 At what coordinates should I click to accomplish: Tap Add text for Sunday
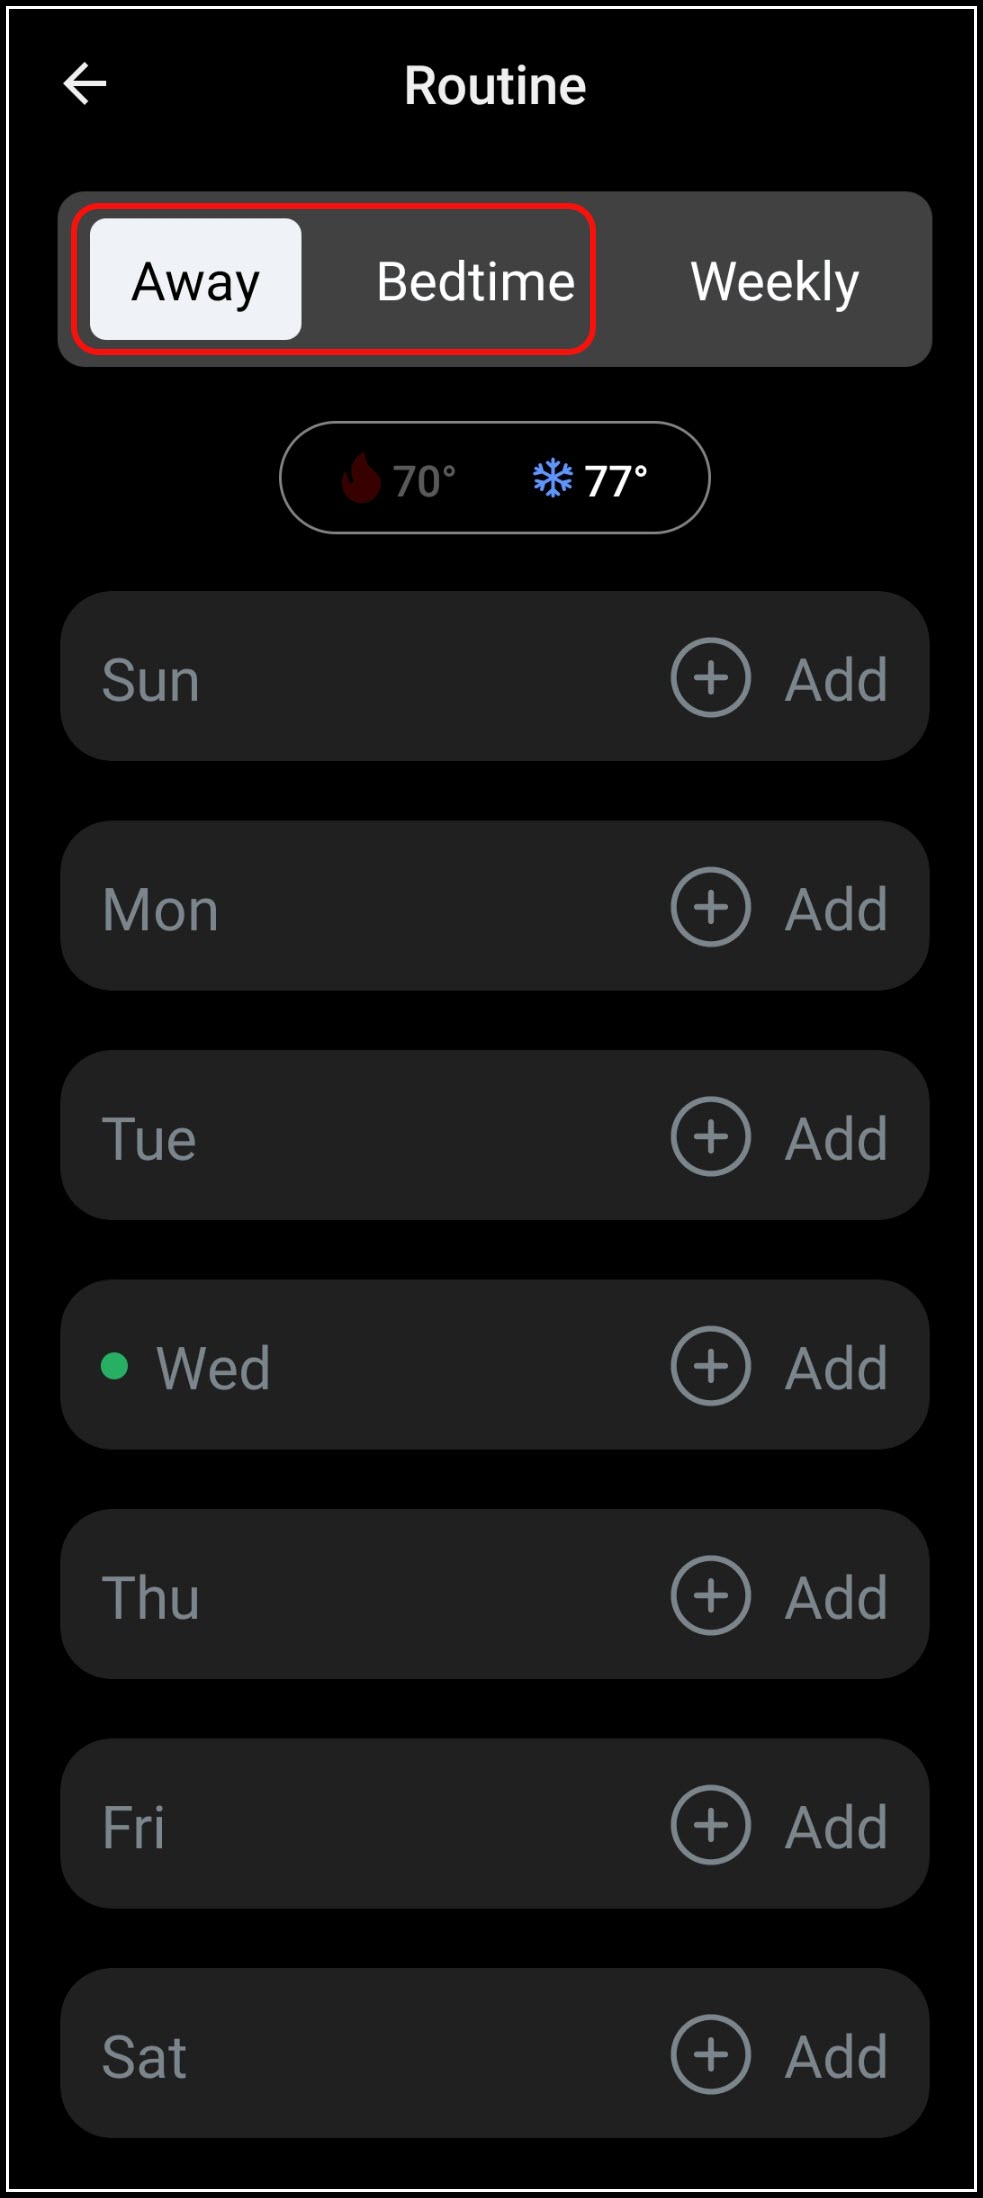pyautogui.click(x=836, y=680)
